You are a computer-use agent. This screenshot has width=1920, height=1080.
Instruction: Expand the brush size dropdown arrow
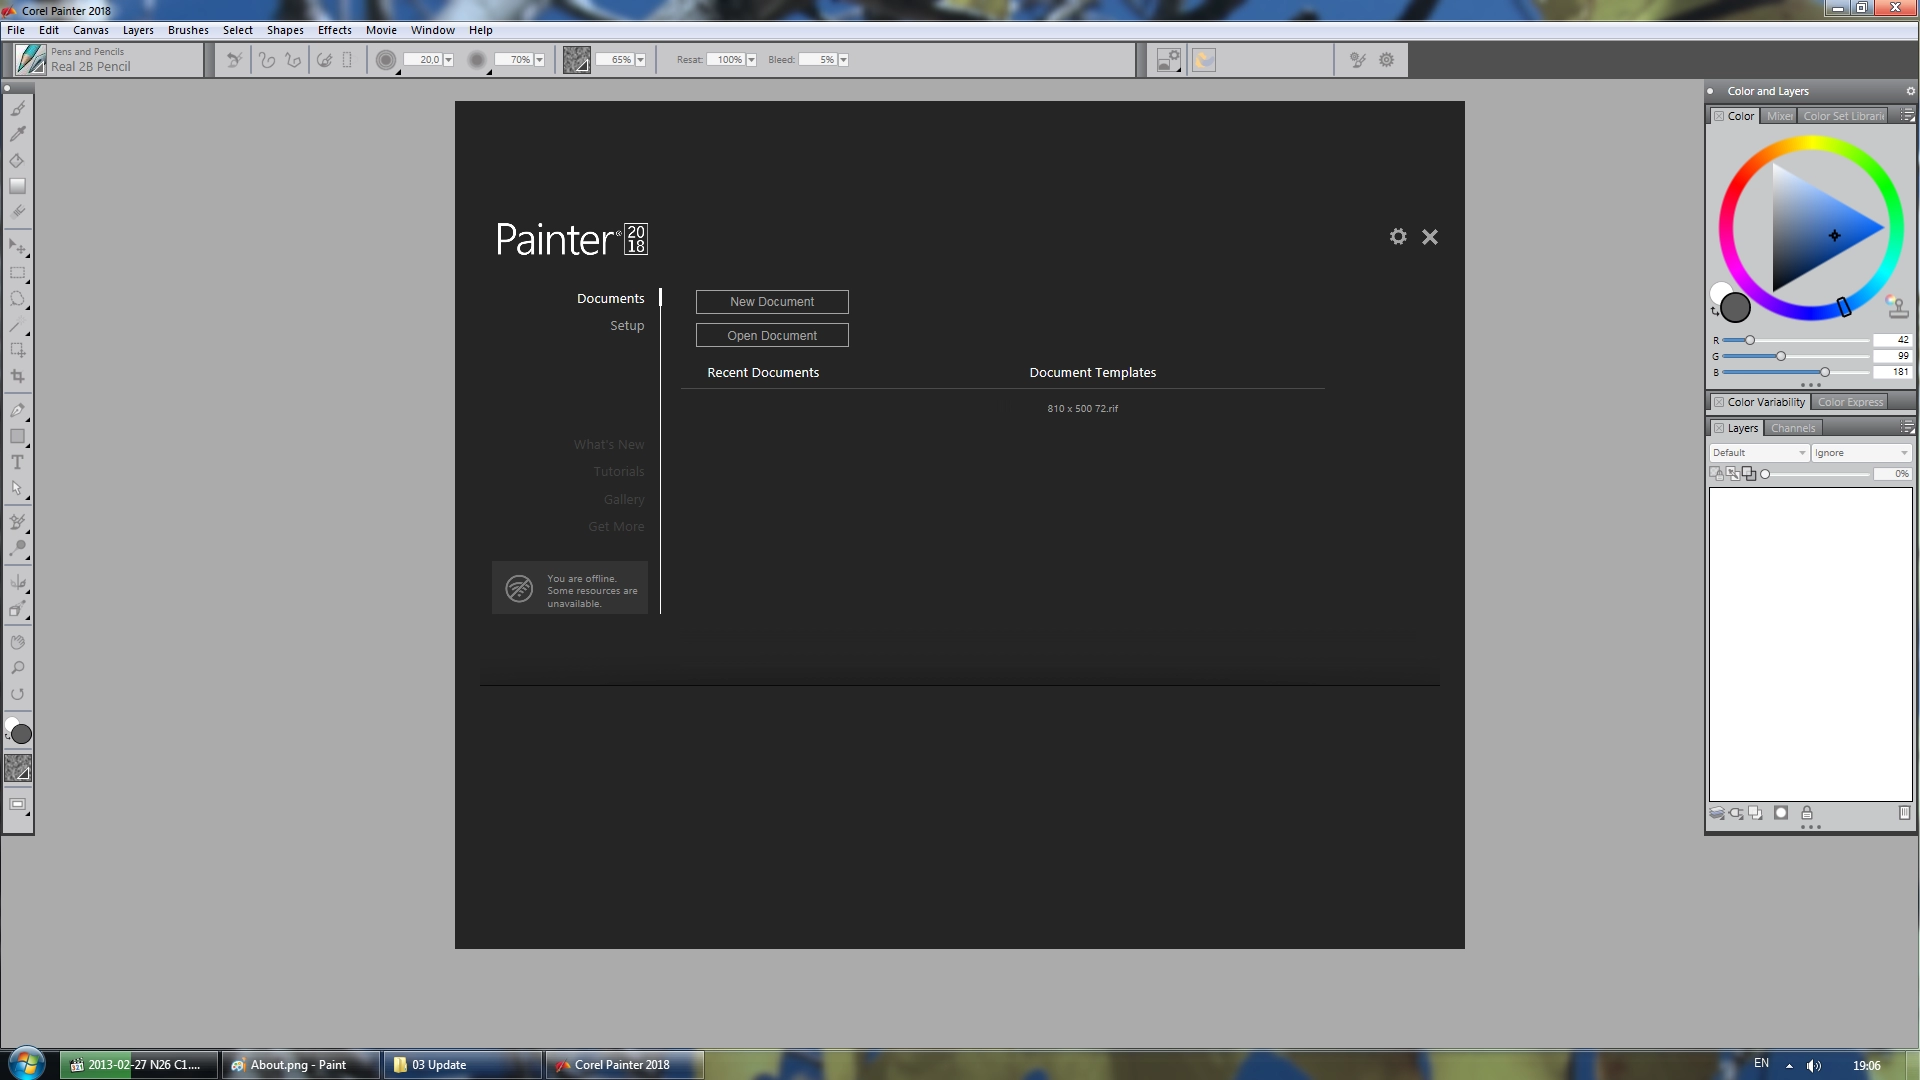(448, 60)
